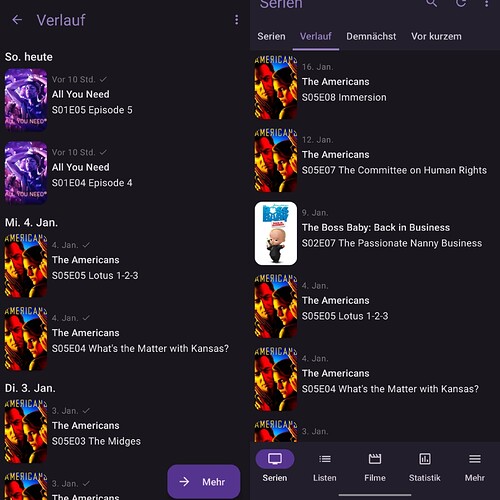500x500 pixels.
Task: Toggle watched checkmark on All You Need Episode 4
Action: click(103, 152)
